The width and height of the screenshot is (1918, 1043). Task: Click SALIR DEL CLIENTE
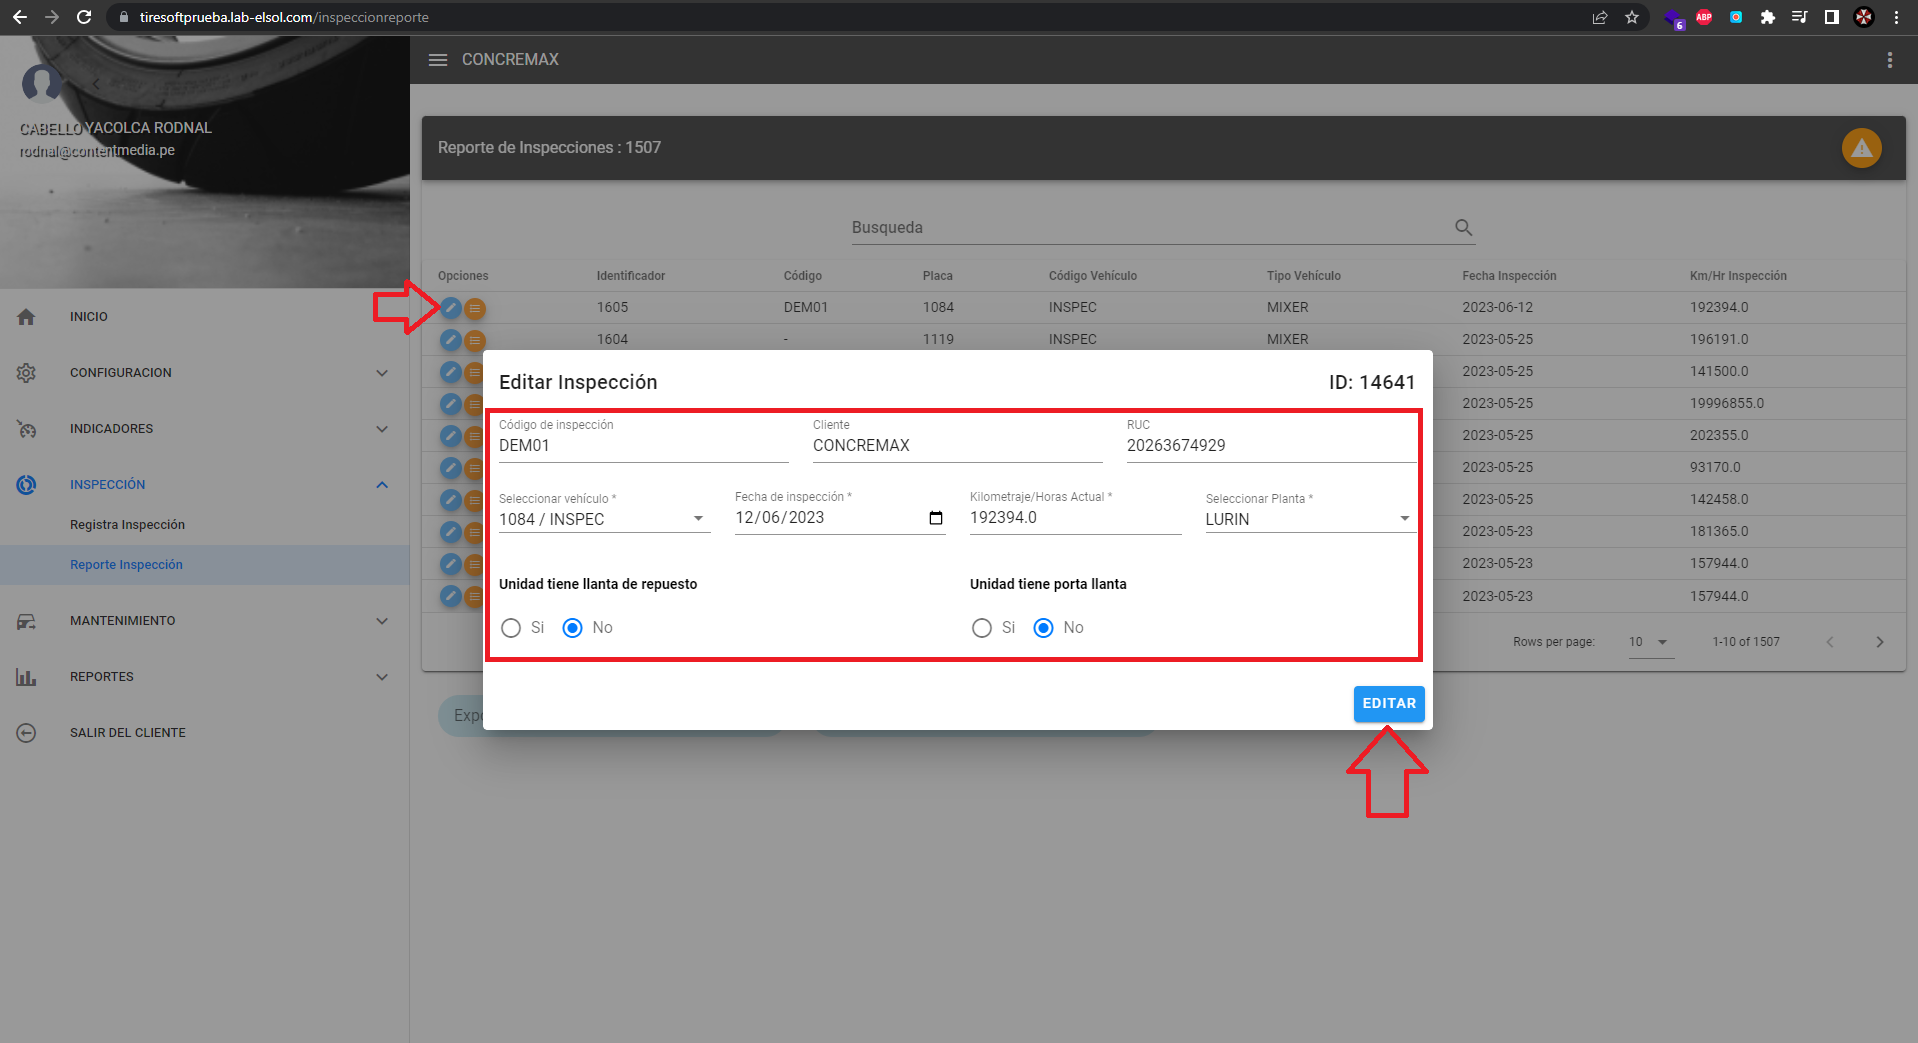[127, 733]
